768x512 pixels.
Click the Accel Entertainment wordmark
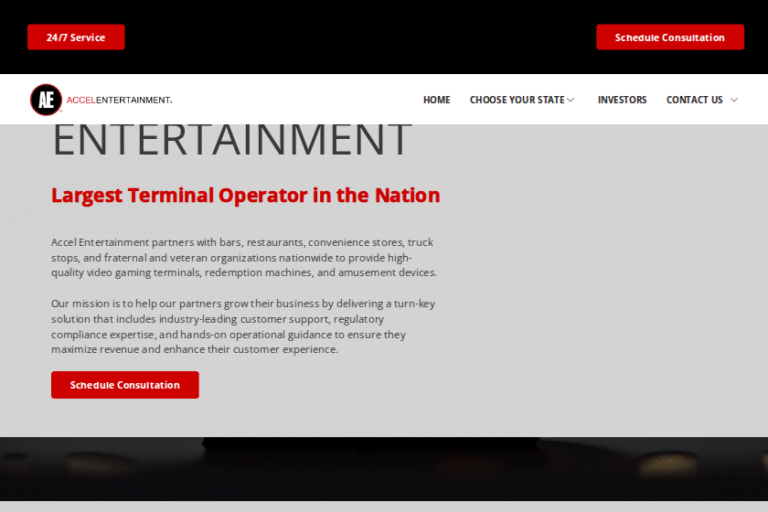pos(119,100)
